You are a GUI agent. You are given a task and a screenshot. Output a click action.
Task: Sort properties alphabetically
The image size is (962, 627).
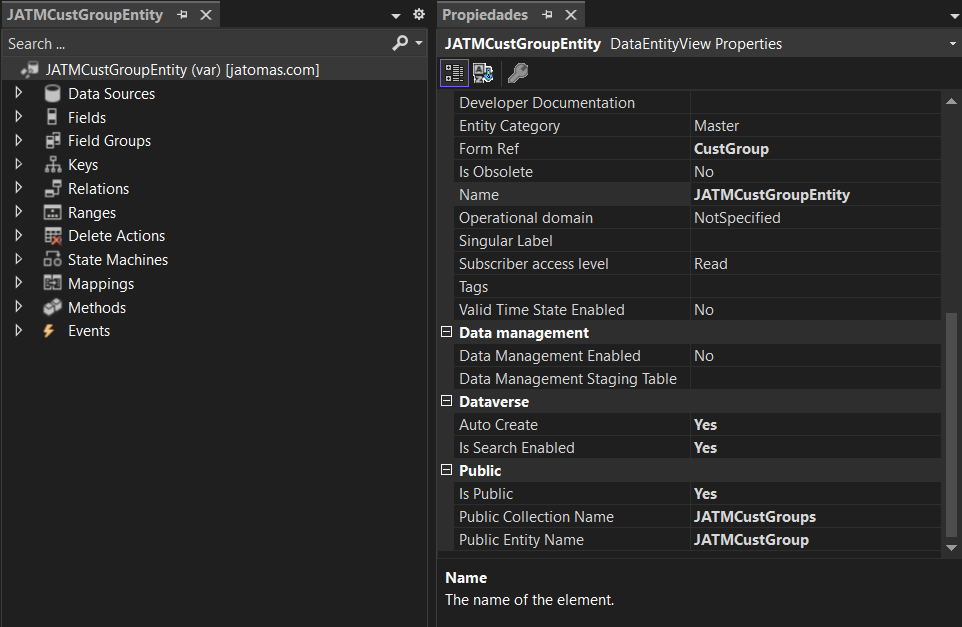click(x=483, y=73)
